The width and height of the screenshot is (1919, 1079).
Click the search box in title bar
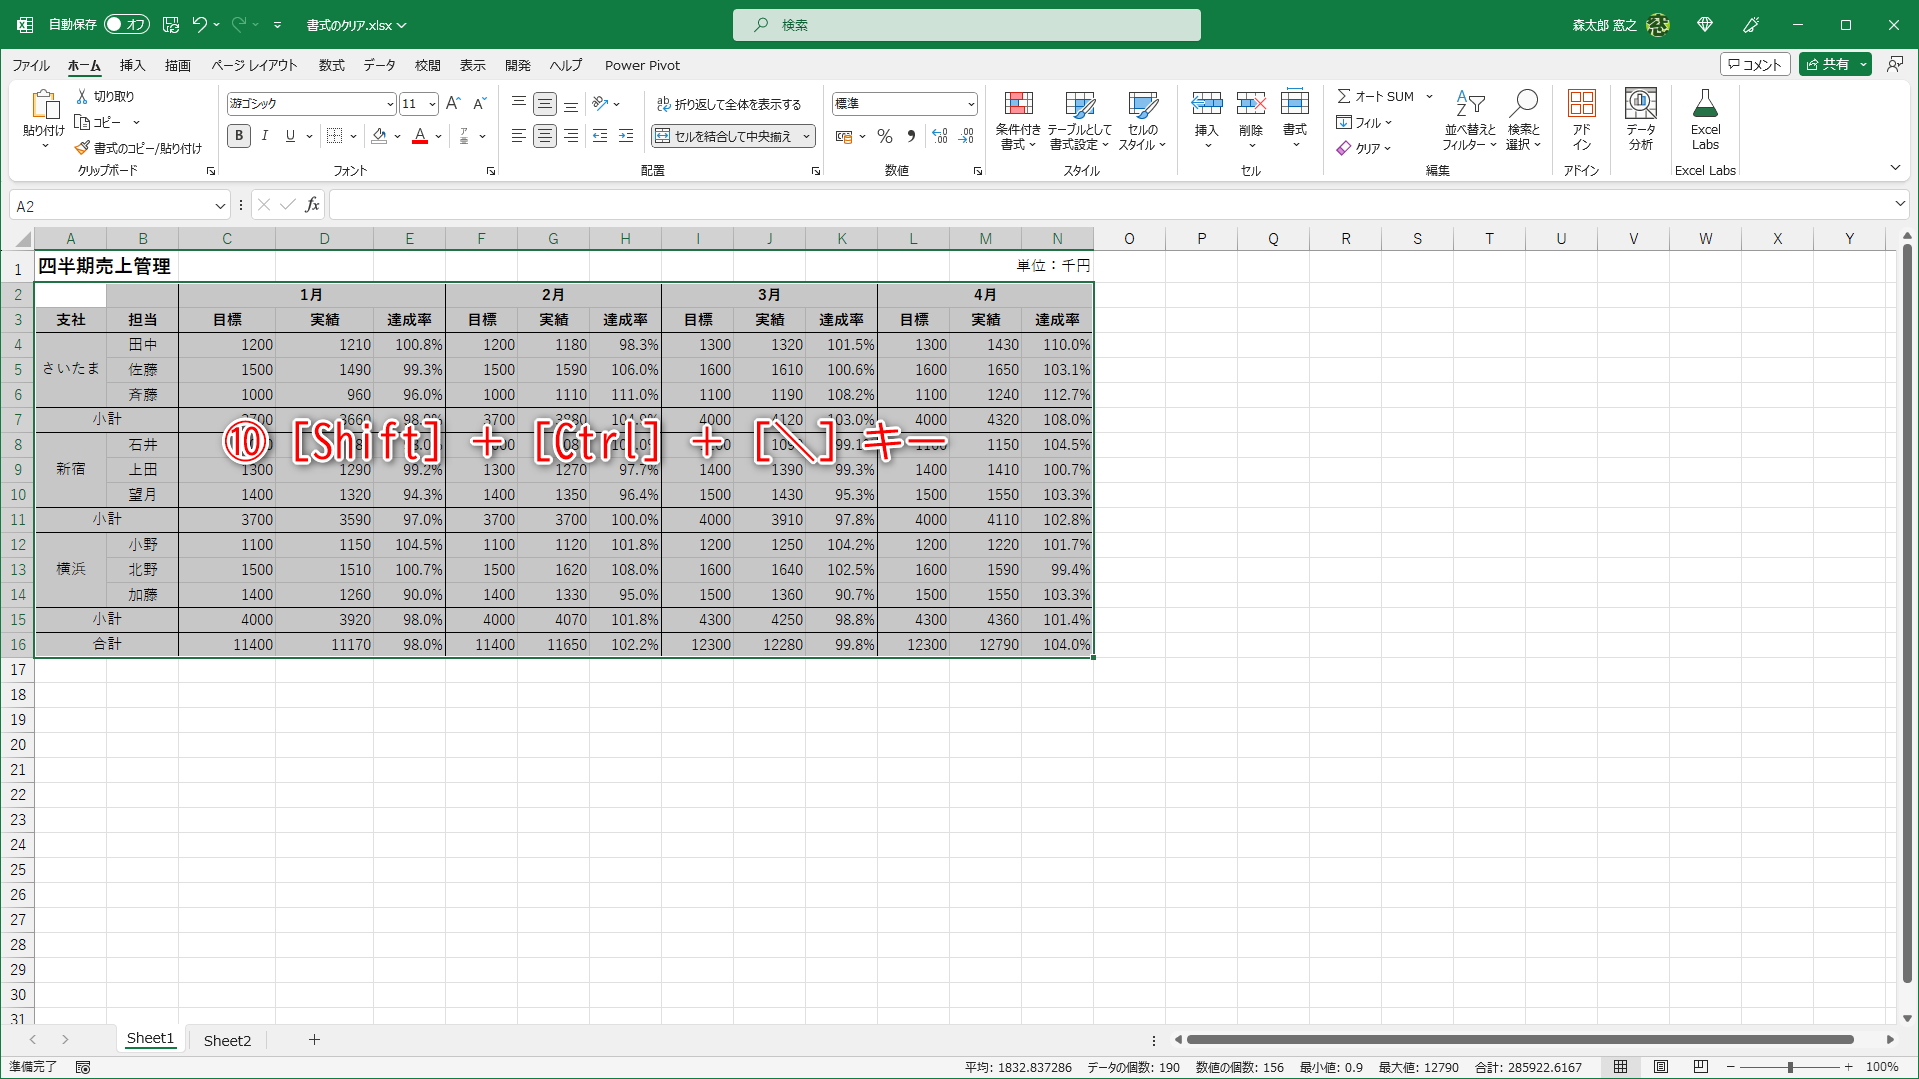point(966,25)
